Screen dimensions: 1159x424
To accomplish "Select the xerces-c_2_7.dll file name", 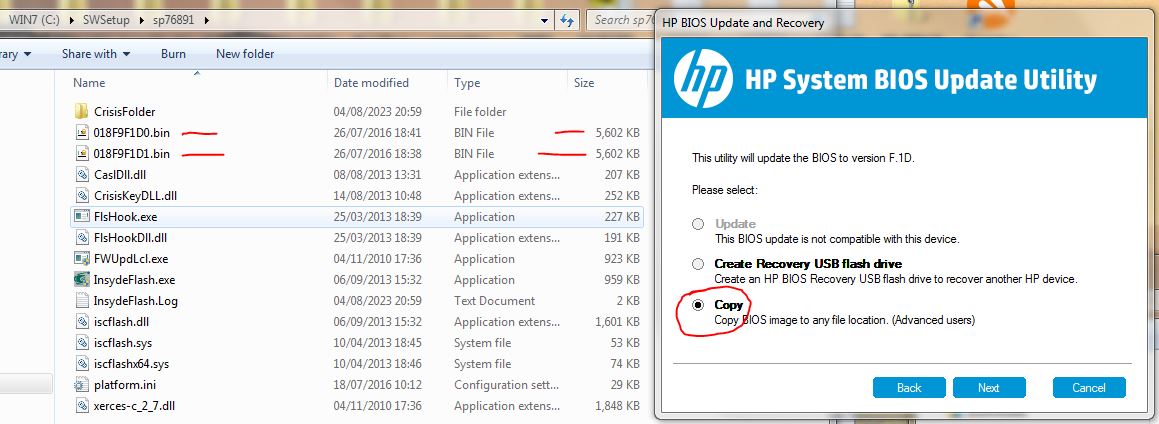I will (134, 406).
